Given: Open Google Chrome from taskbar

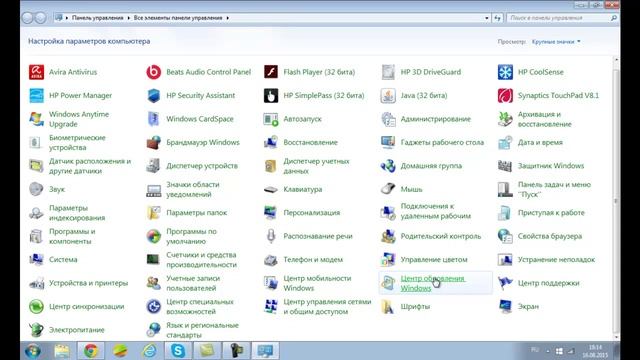Looking at the screenshot, I should (91, 351).
